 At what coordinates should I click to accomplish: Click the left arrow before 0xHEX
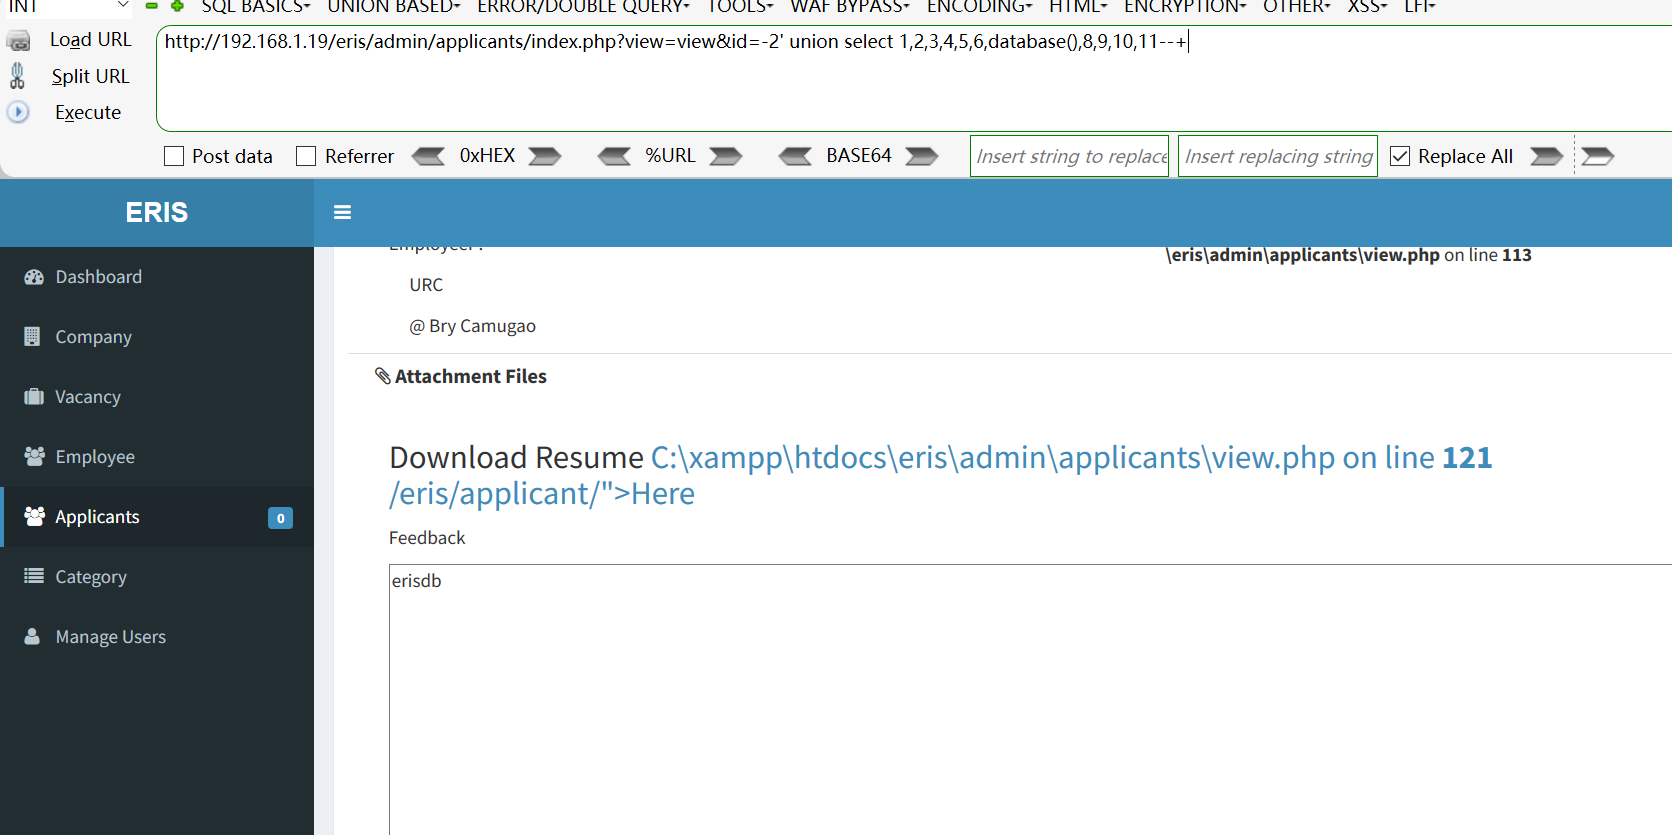429,156
